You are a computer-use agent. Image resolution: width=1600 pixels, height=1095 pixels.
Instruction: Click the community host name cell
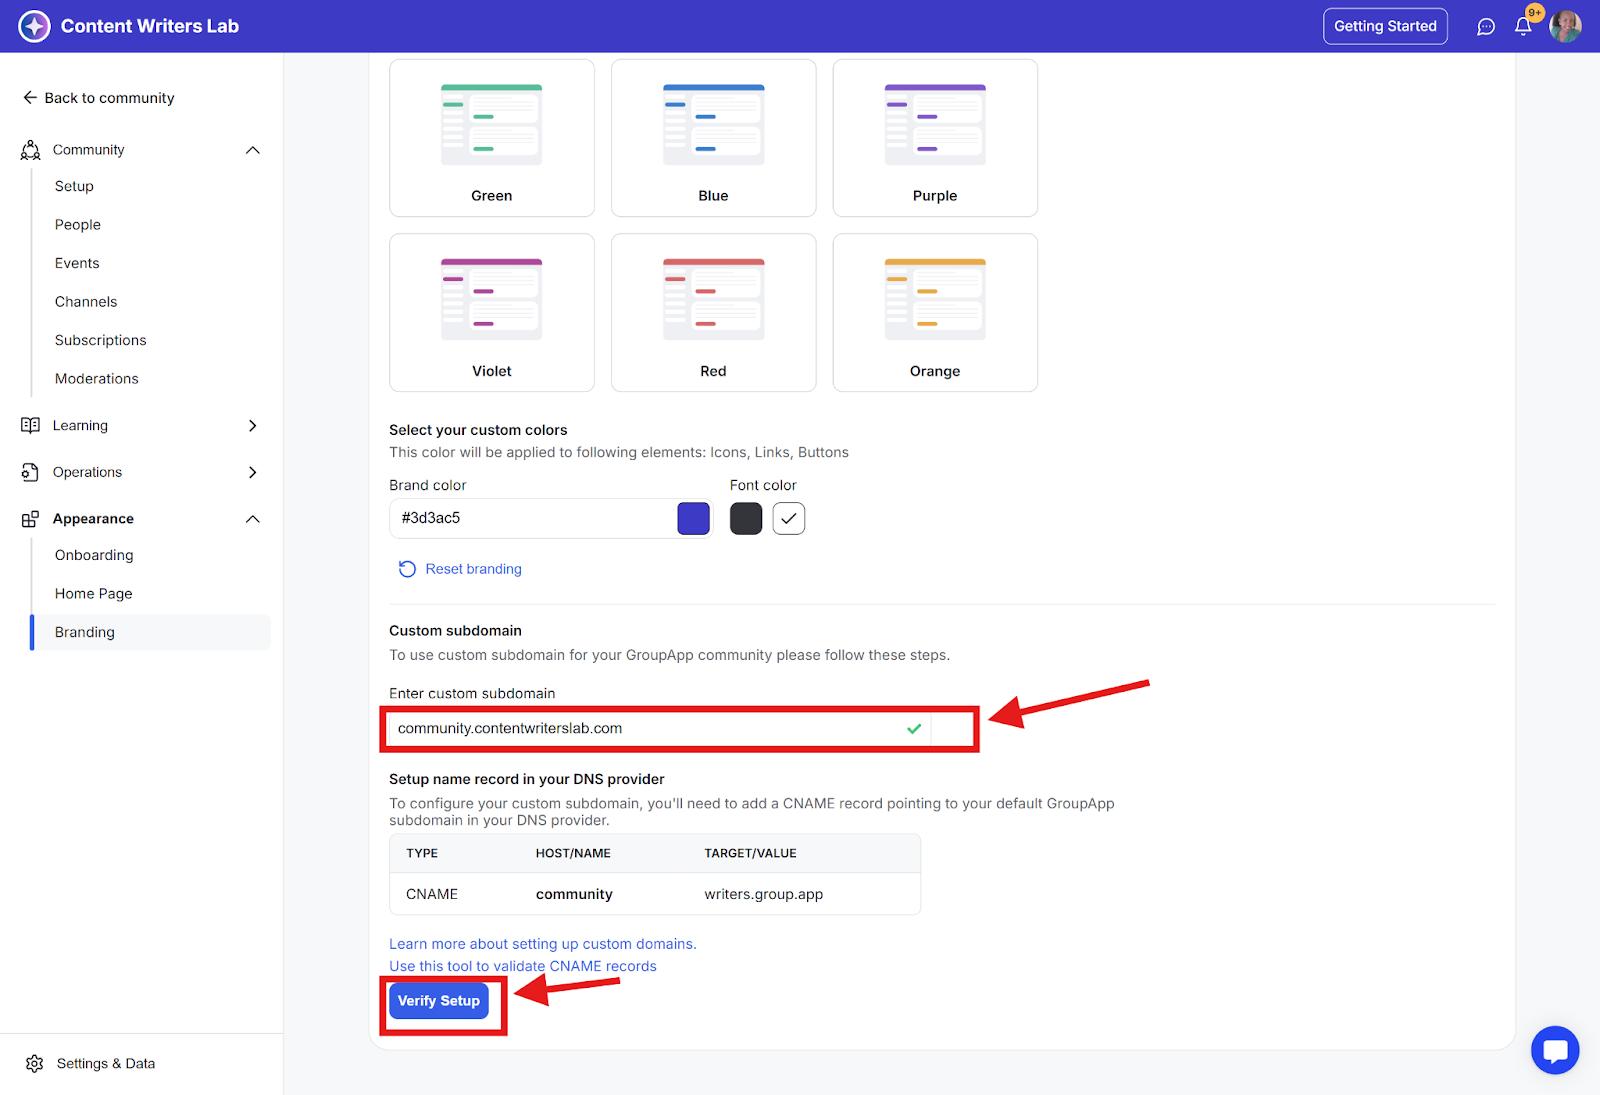(574, 894)
